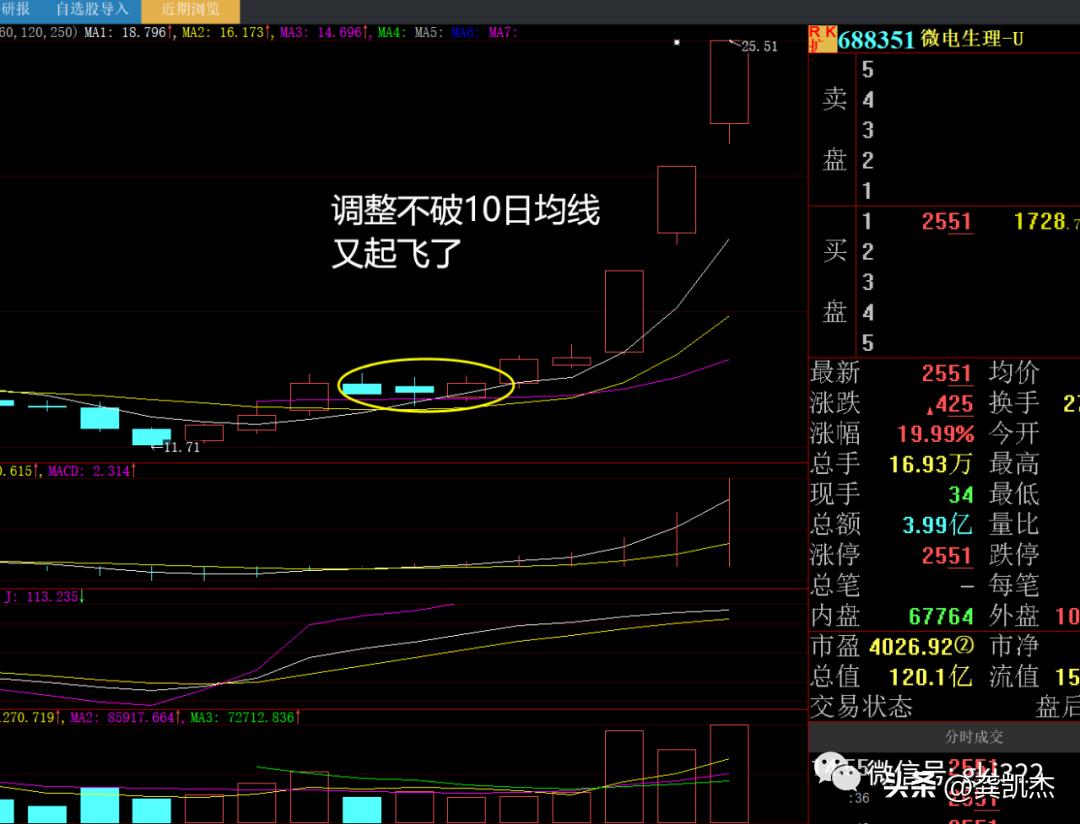The image size is (1080, 824).
Task: Click the WeChat logo watermark
Action: coord(834,771)
